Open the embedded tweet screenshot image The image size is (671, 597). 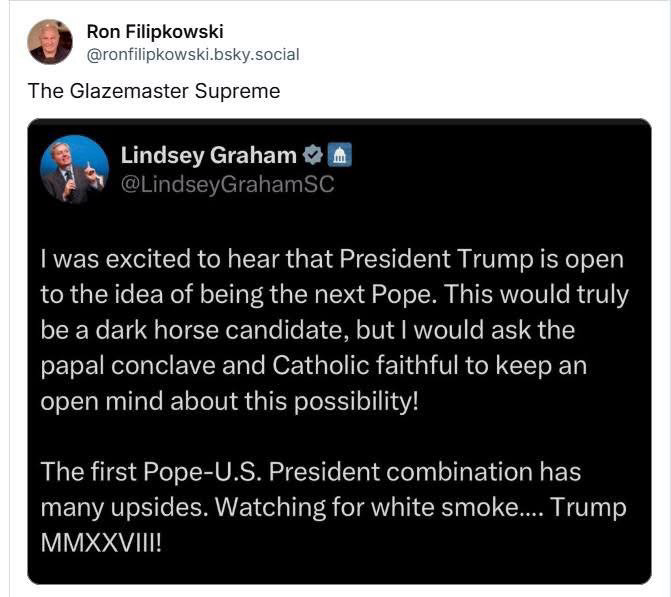(x=339, y=351)
